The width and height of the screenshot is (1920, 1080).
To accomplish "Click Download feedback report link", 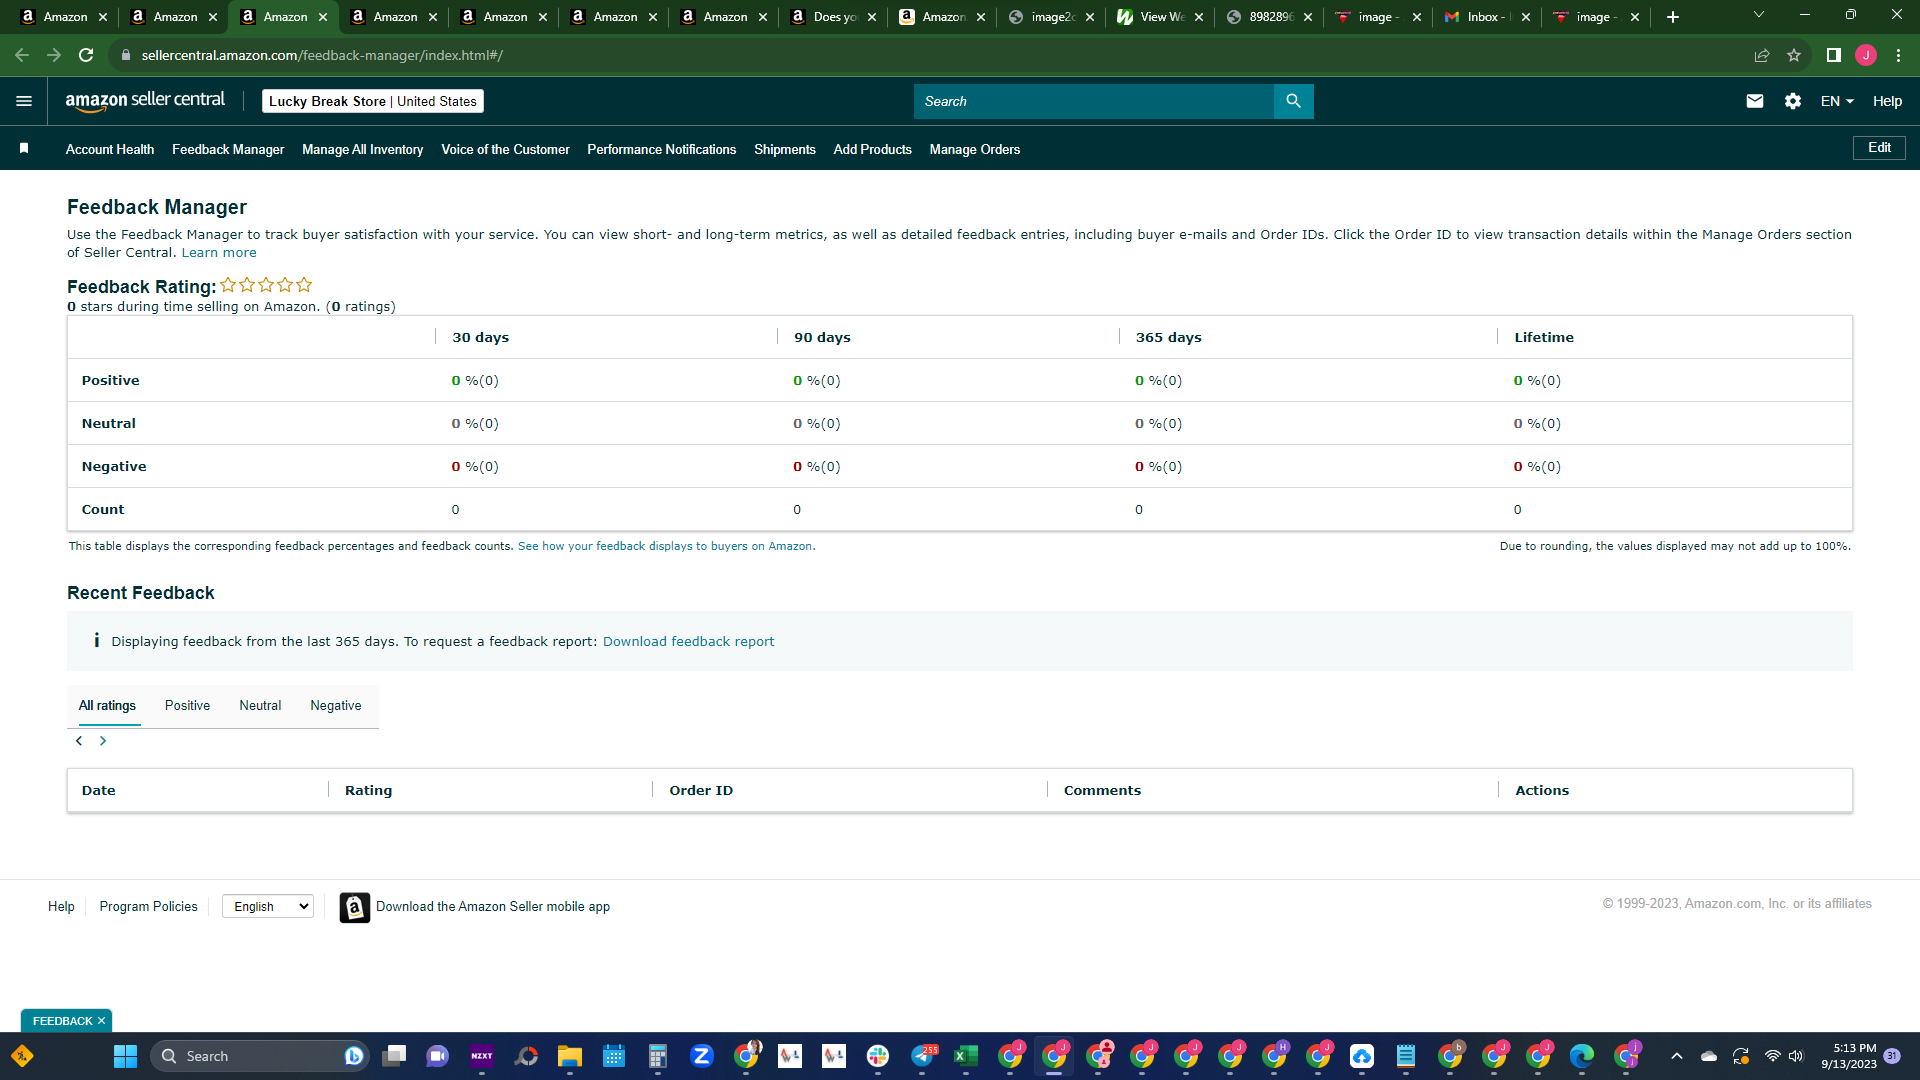I will coord(688,641).
